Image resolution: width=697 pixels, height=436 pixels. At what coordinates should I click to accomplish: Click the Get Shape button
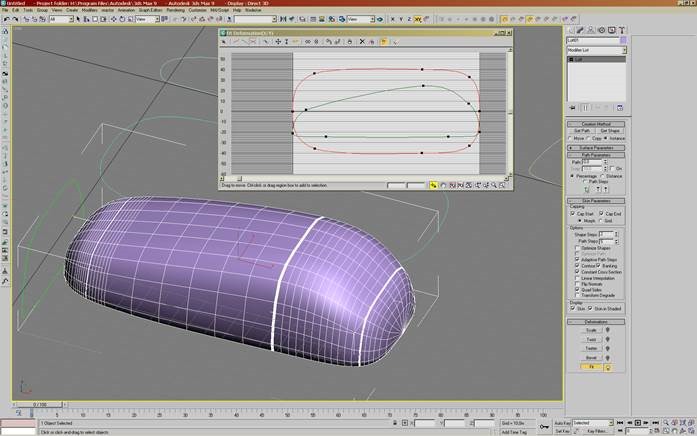(x=609, y=131)
